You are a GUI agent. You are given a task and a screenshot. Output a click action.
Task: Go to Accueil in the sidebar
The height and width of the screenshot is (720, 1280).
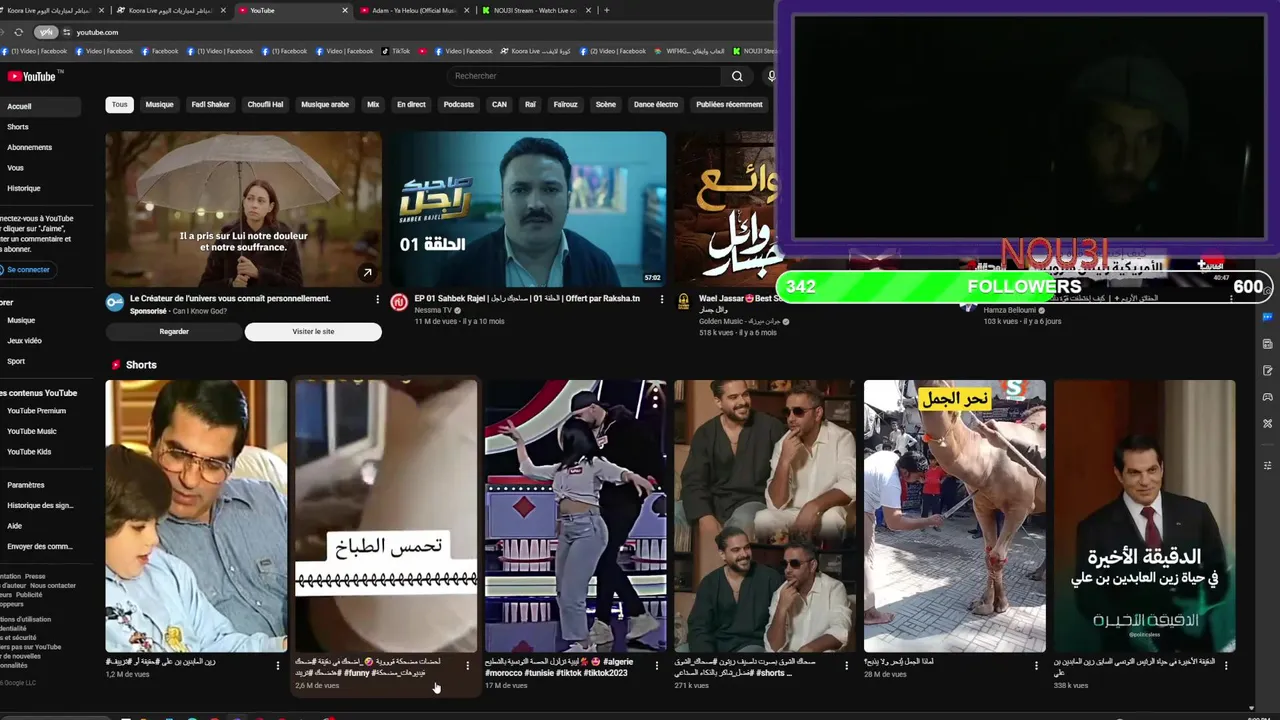coord(40,106)
